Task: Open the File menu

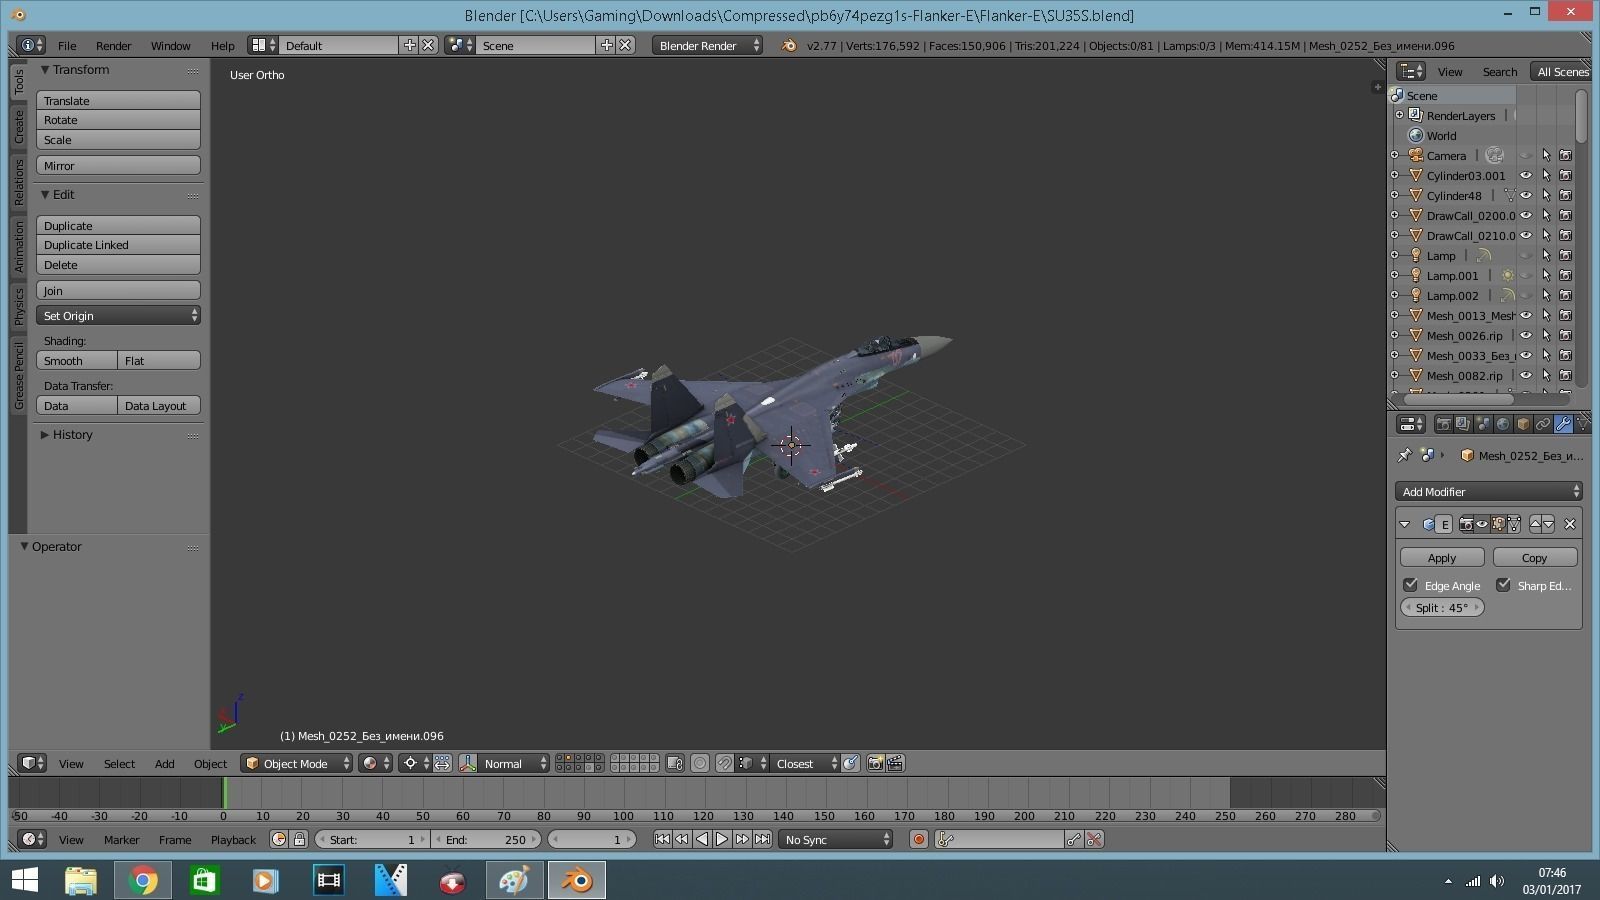Action: point(67,45)
